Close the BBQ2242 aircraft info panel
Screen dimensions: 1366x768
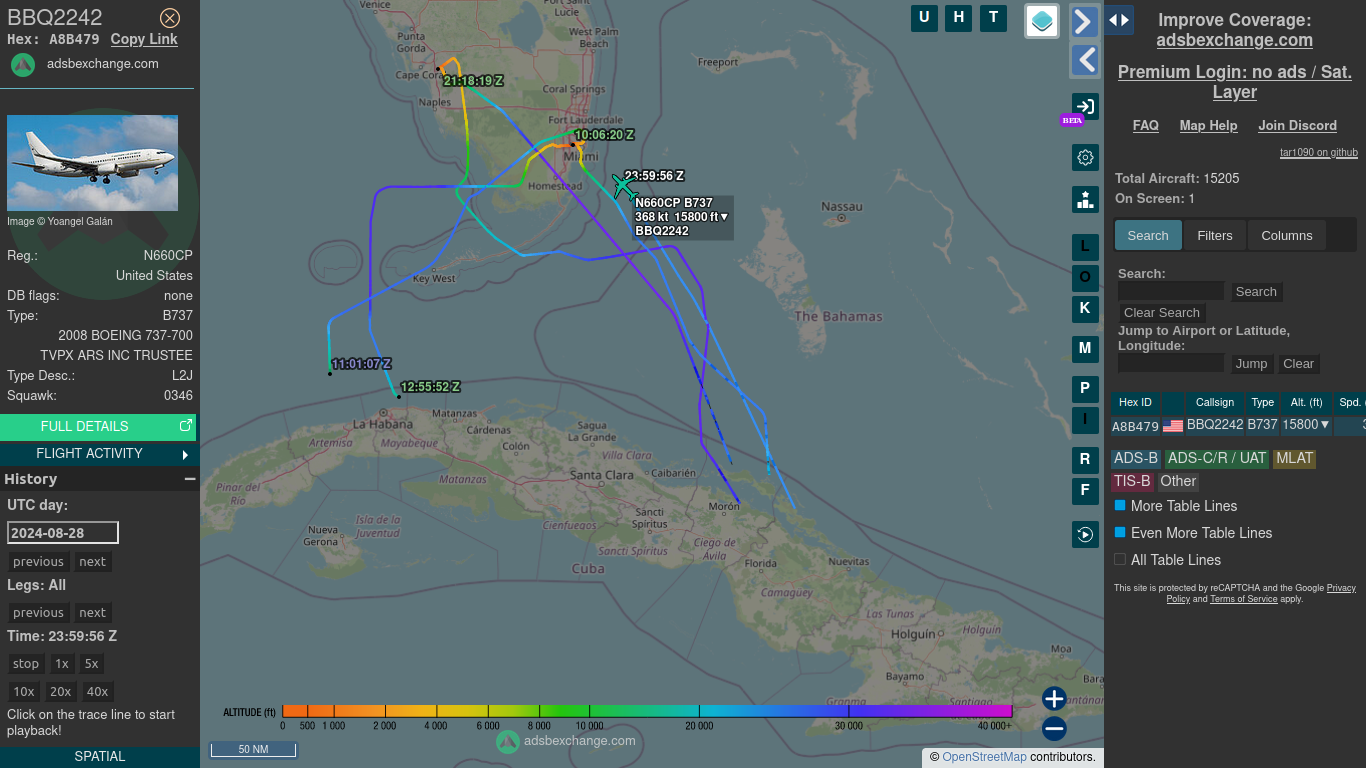click(170, 18)
